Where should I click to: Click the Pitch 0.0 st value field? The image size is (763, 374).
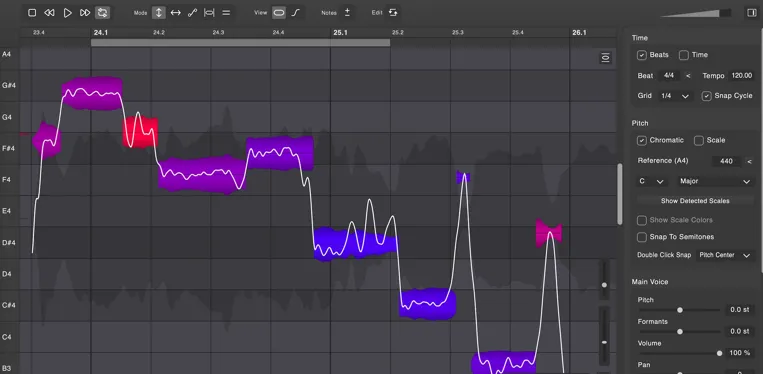(x=740, y=310)
